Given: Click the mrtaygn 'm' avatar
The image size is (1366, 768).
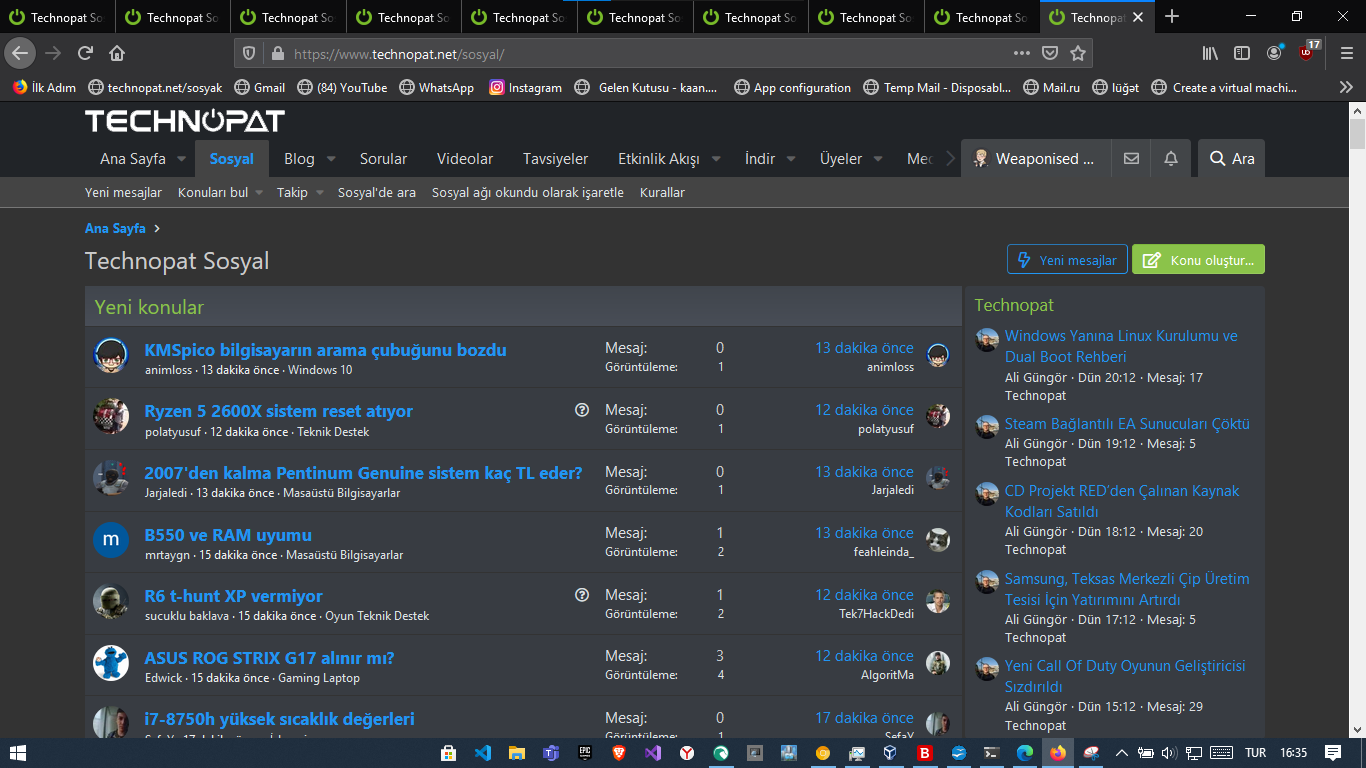Looking at the screenshot, I should click(x=111, y=540).
